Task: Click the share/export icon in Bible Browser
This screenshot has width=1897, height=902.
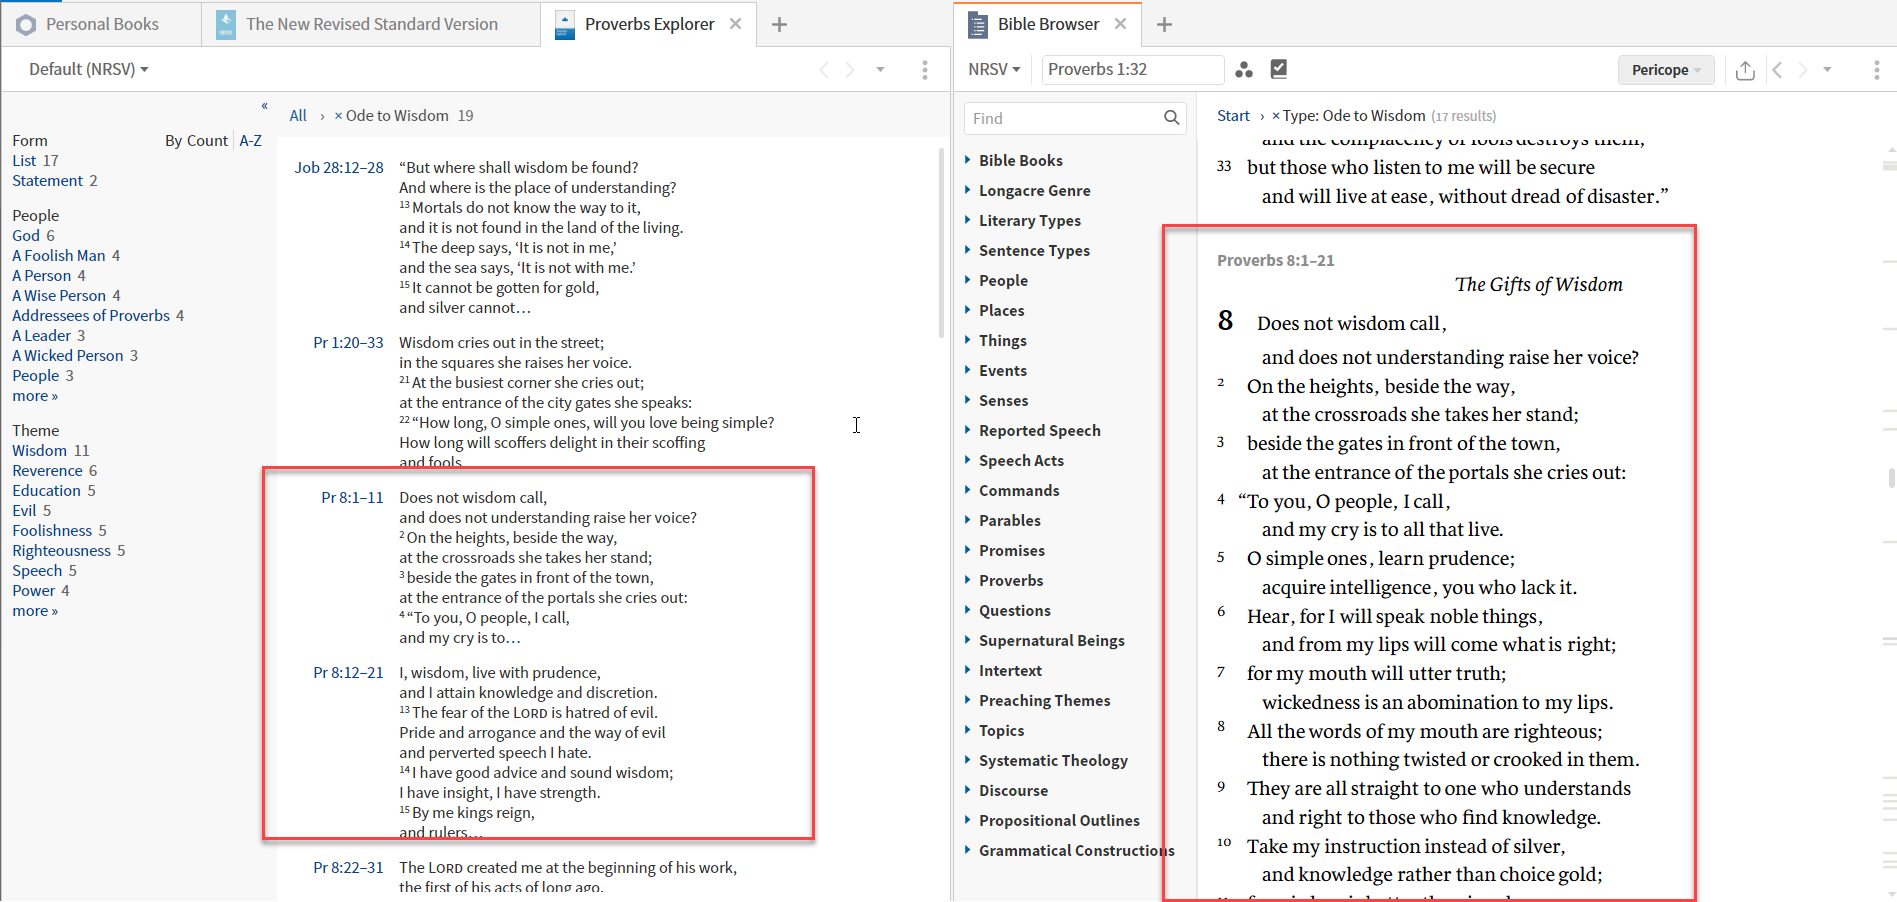Action: tap(1745, 69)
